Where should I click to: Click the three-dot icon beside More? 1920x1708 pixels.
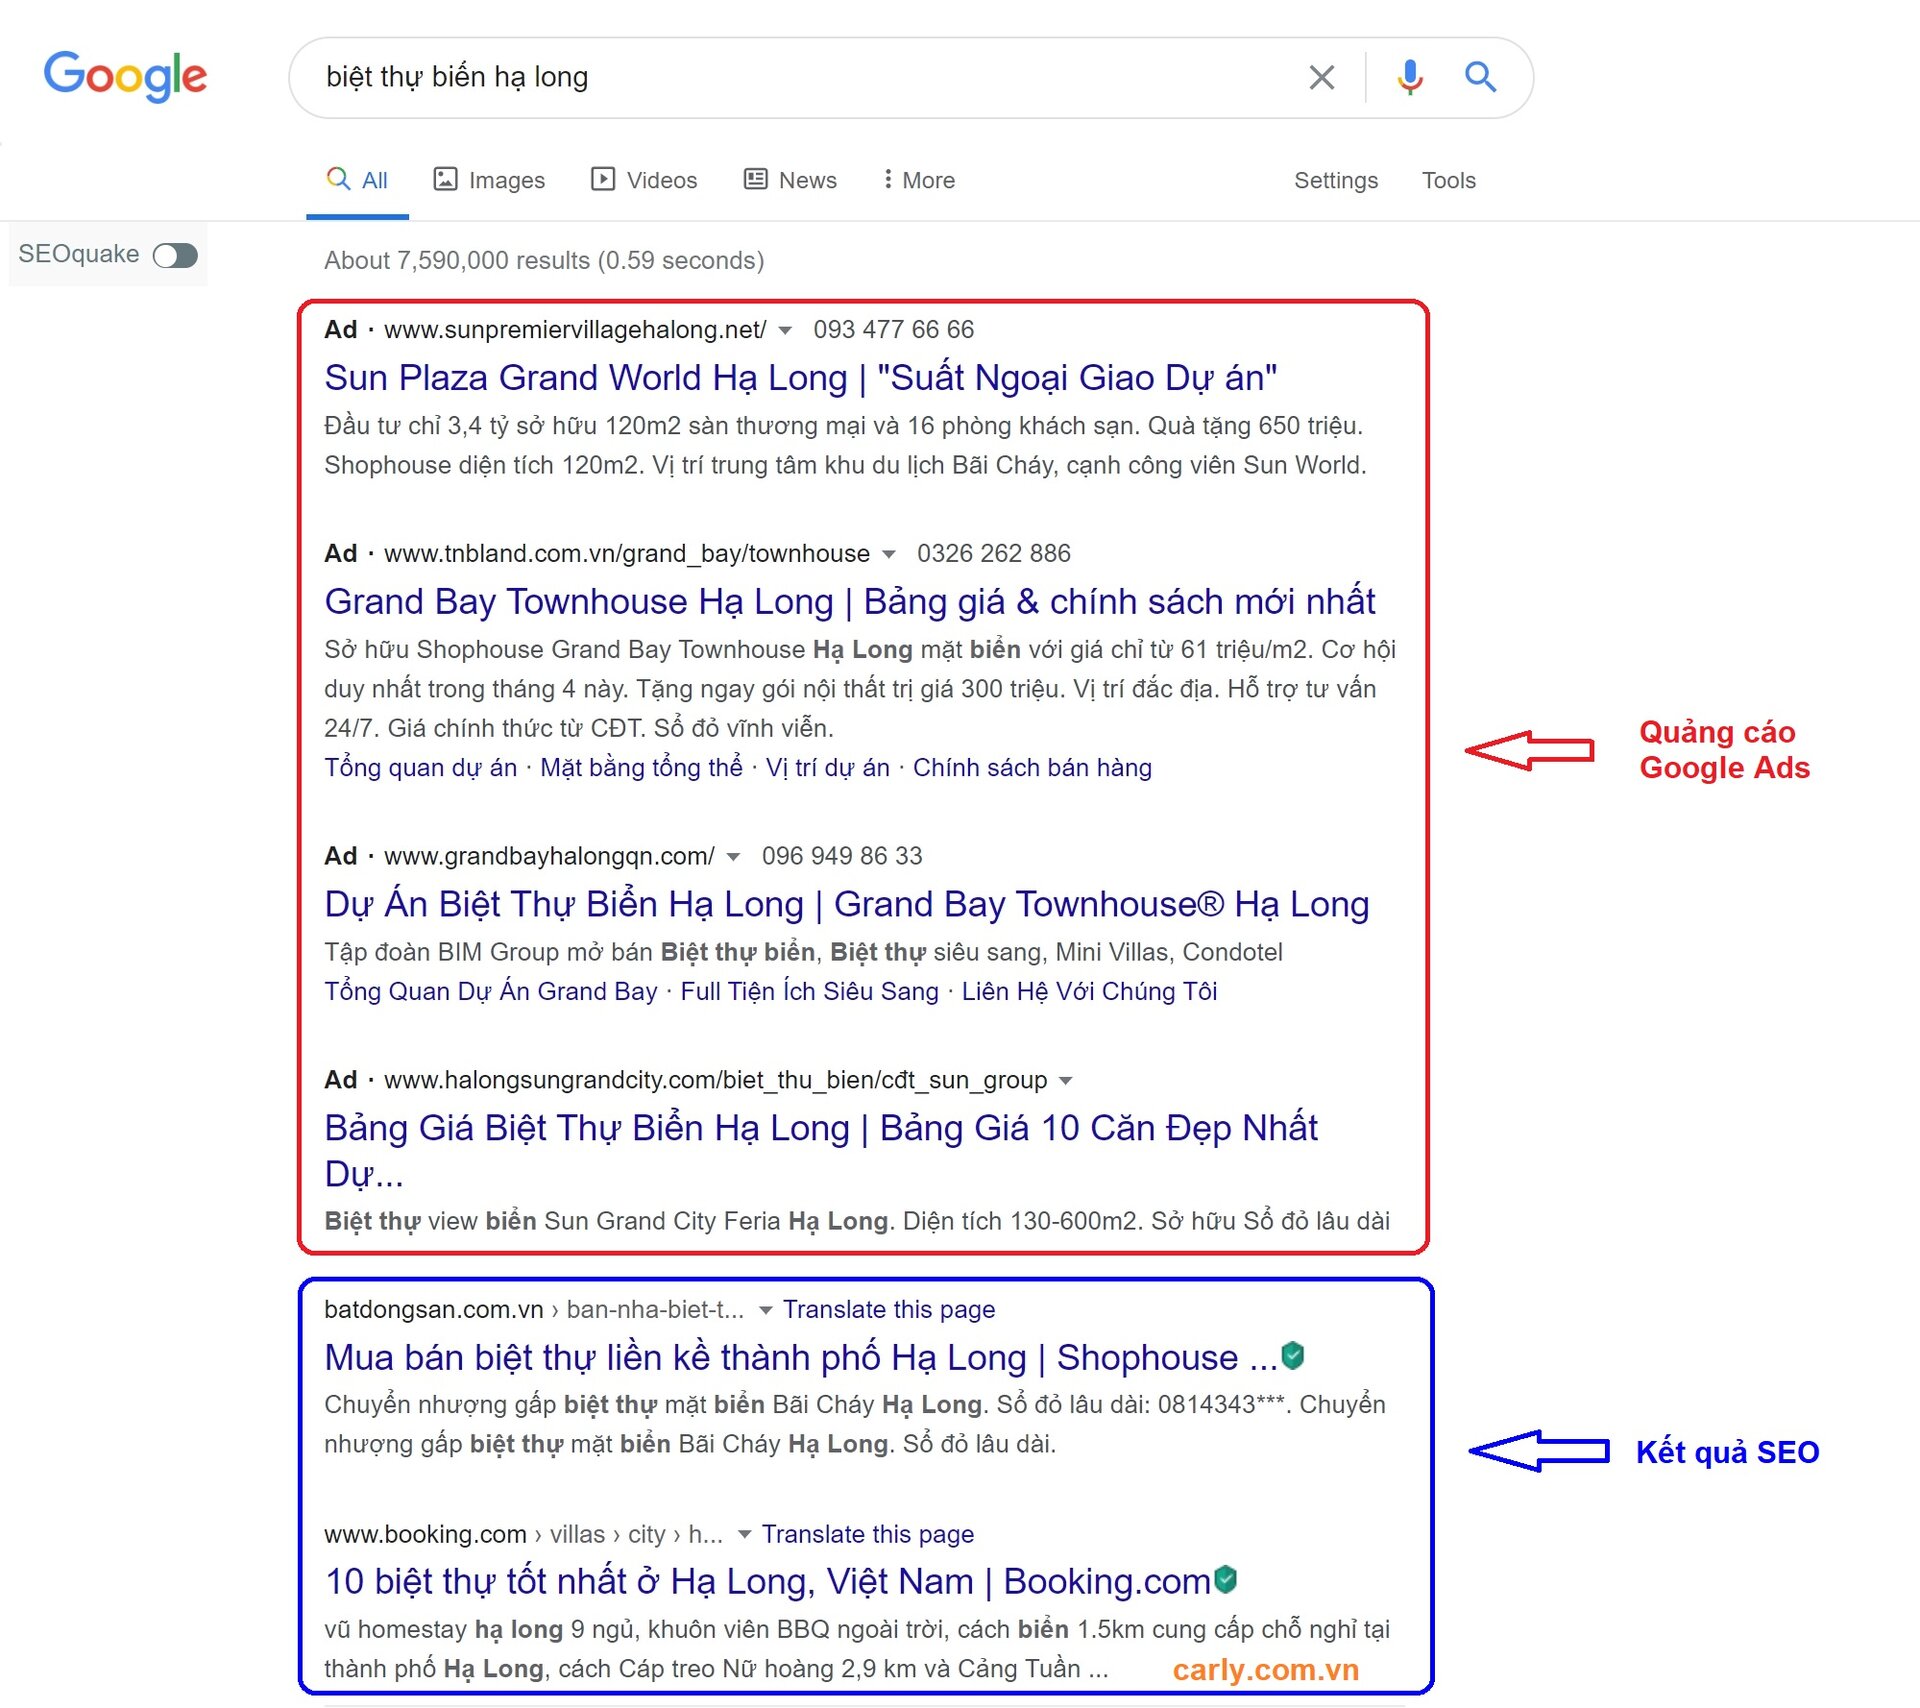pyautogui.click(x=887, y=179)
